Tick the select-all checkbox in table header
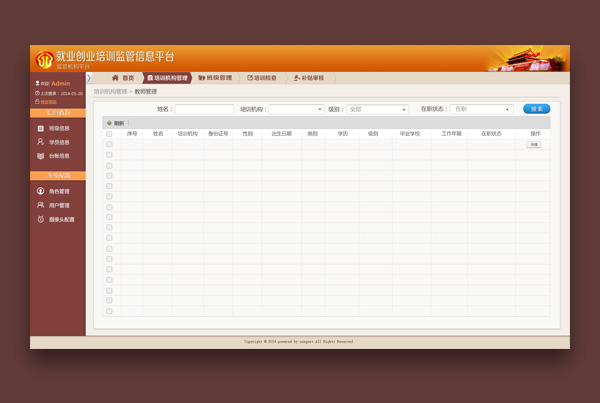The image size is (600, 403). click(109, 133)
